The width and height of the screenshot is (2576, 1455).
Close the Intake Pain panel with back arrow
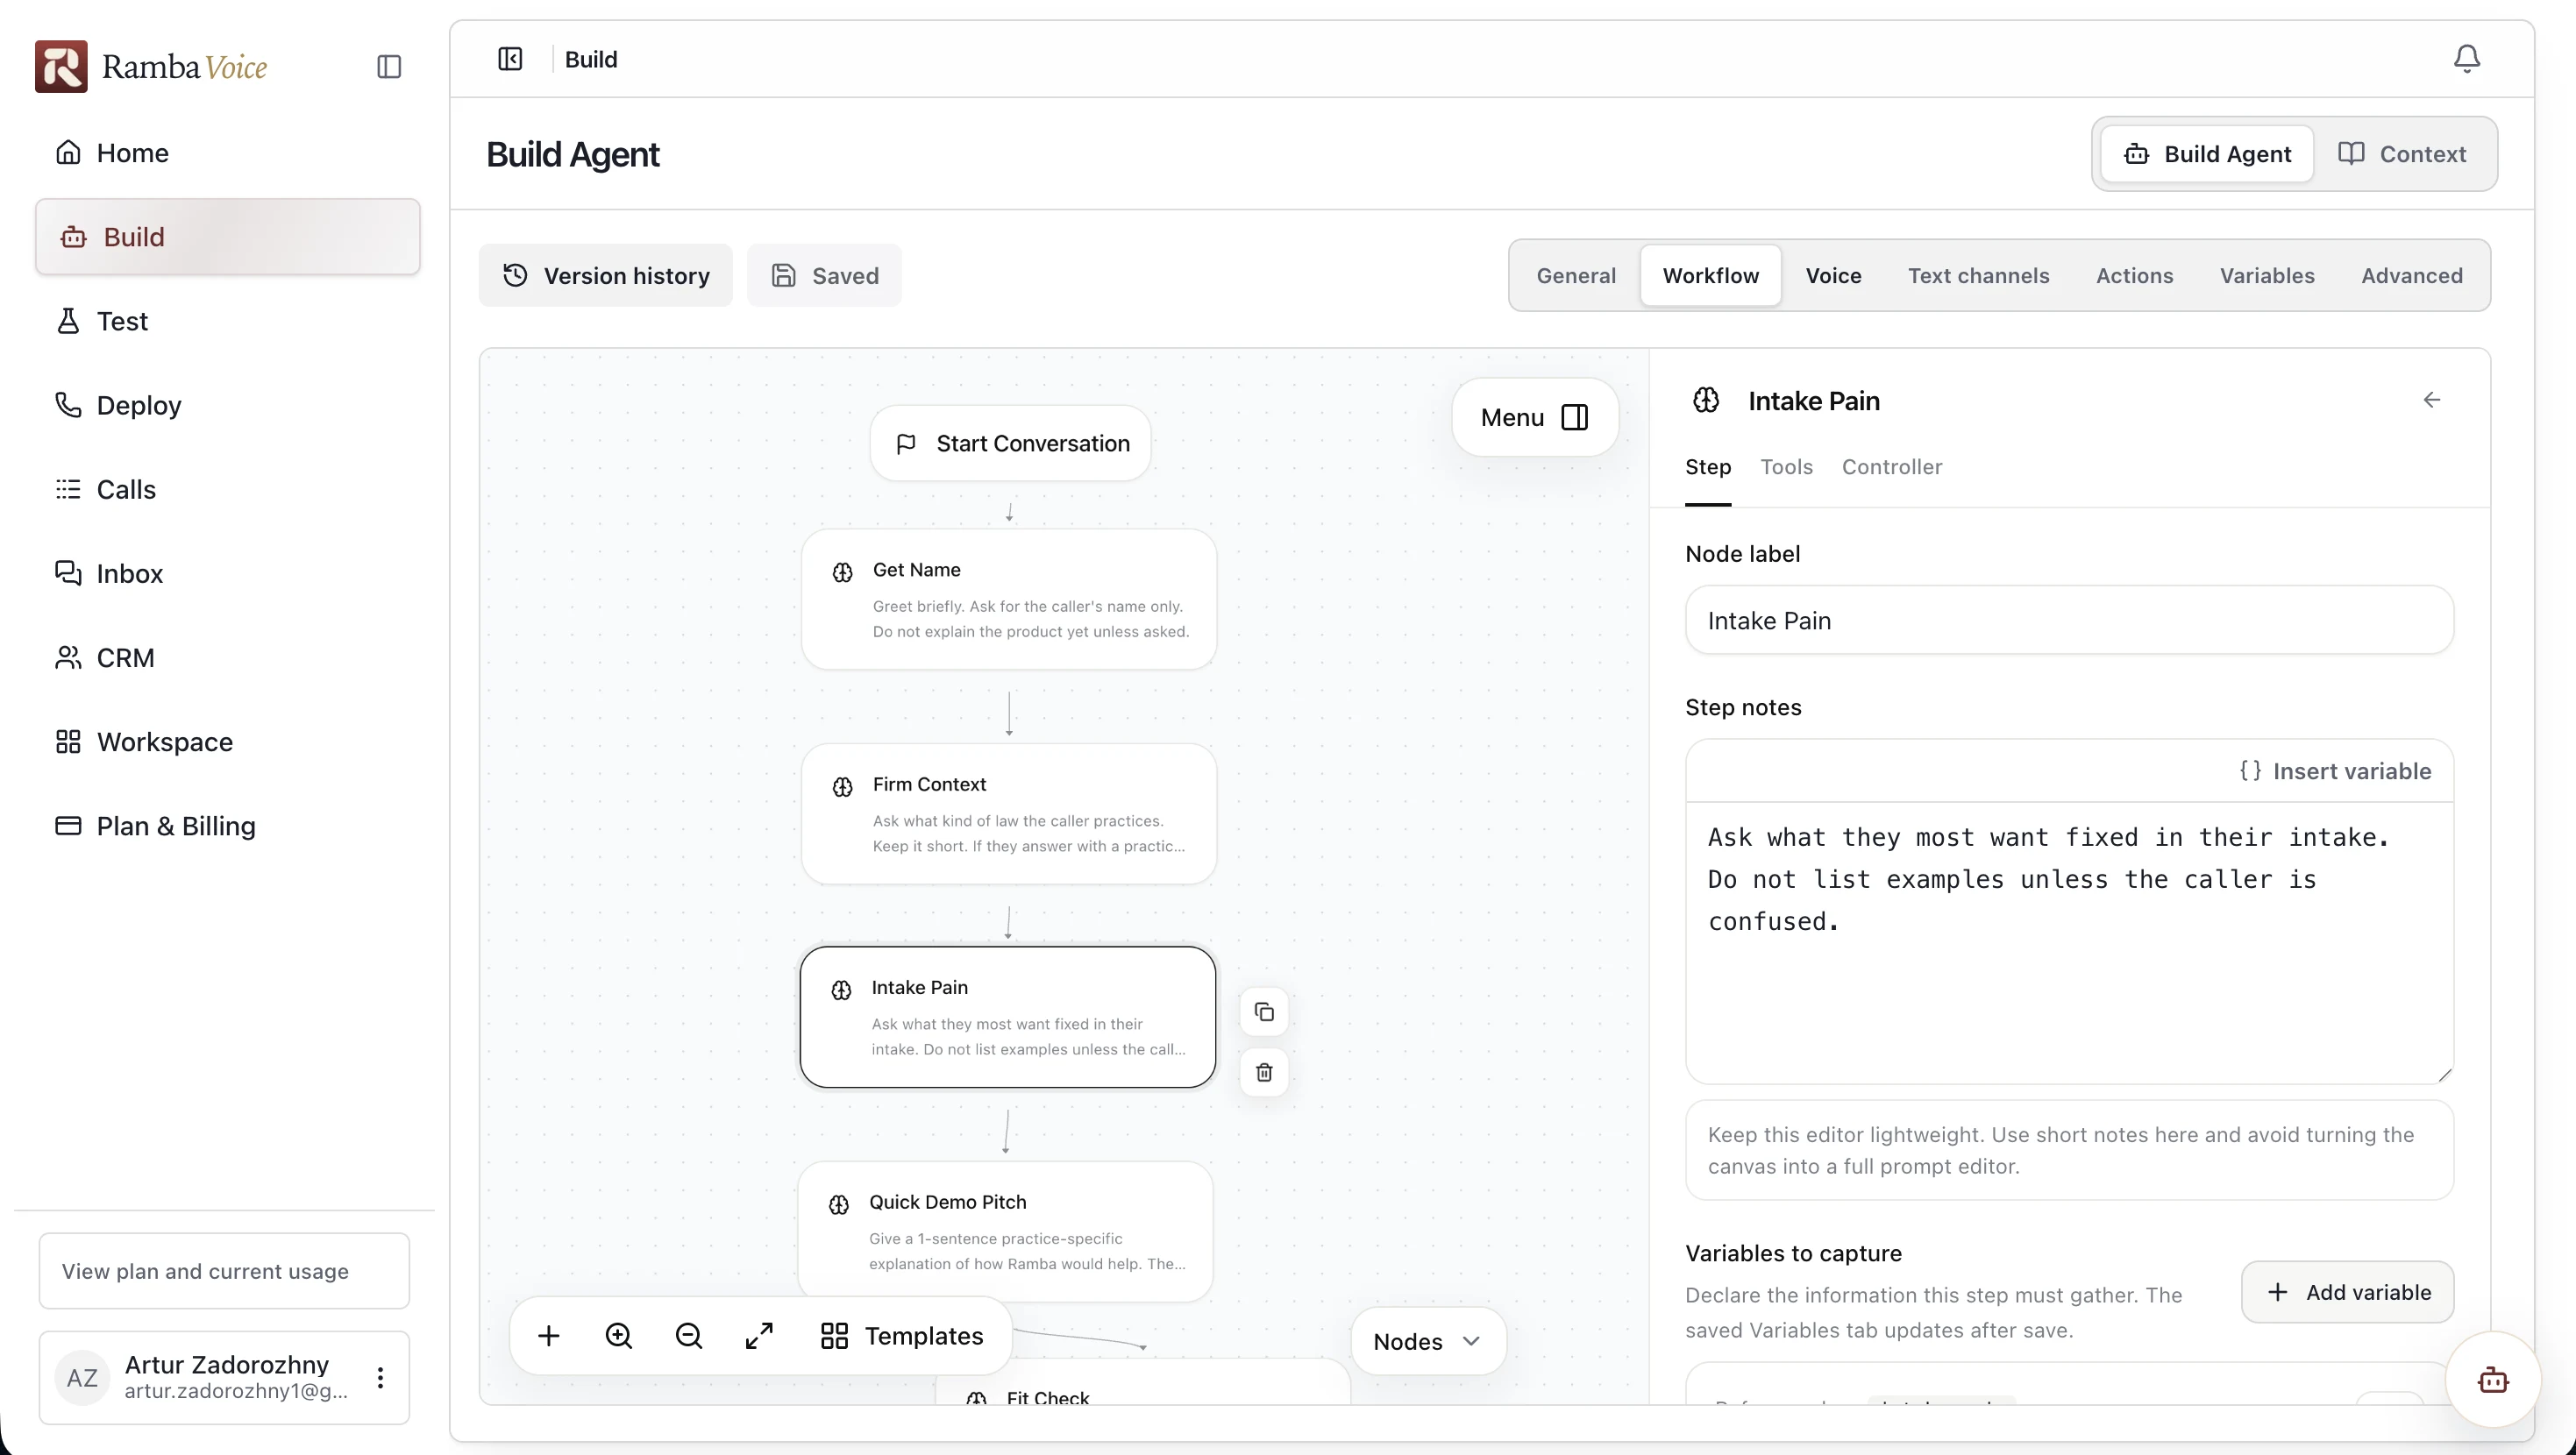(x=2431, y=400)
